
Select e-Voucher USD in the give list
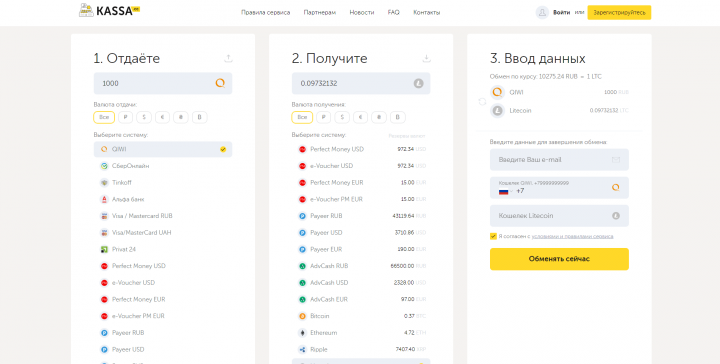163,283
